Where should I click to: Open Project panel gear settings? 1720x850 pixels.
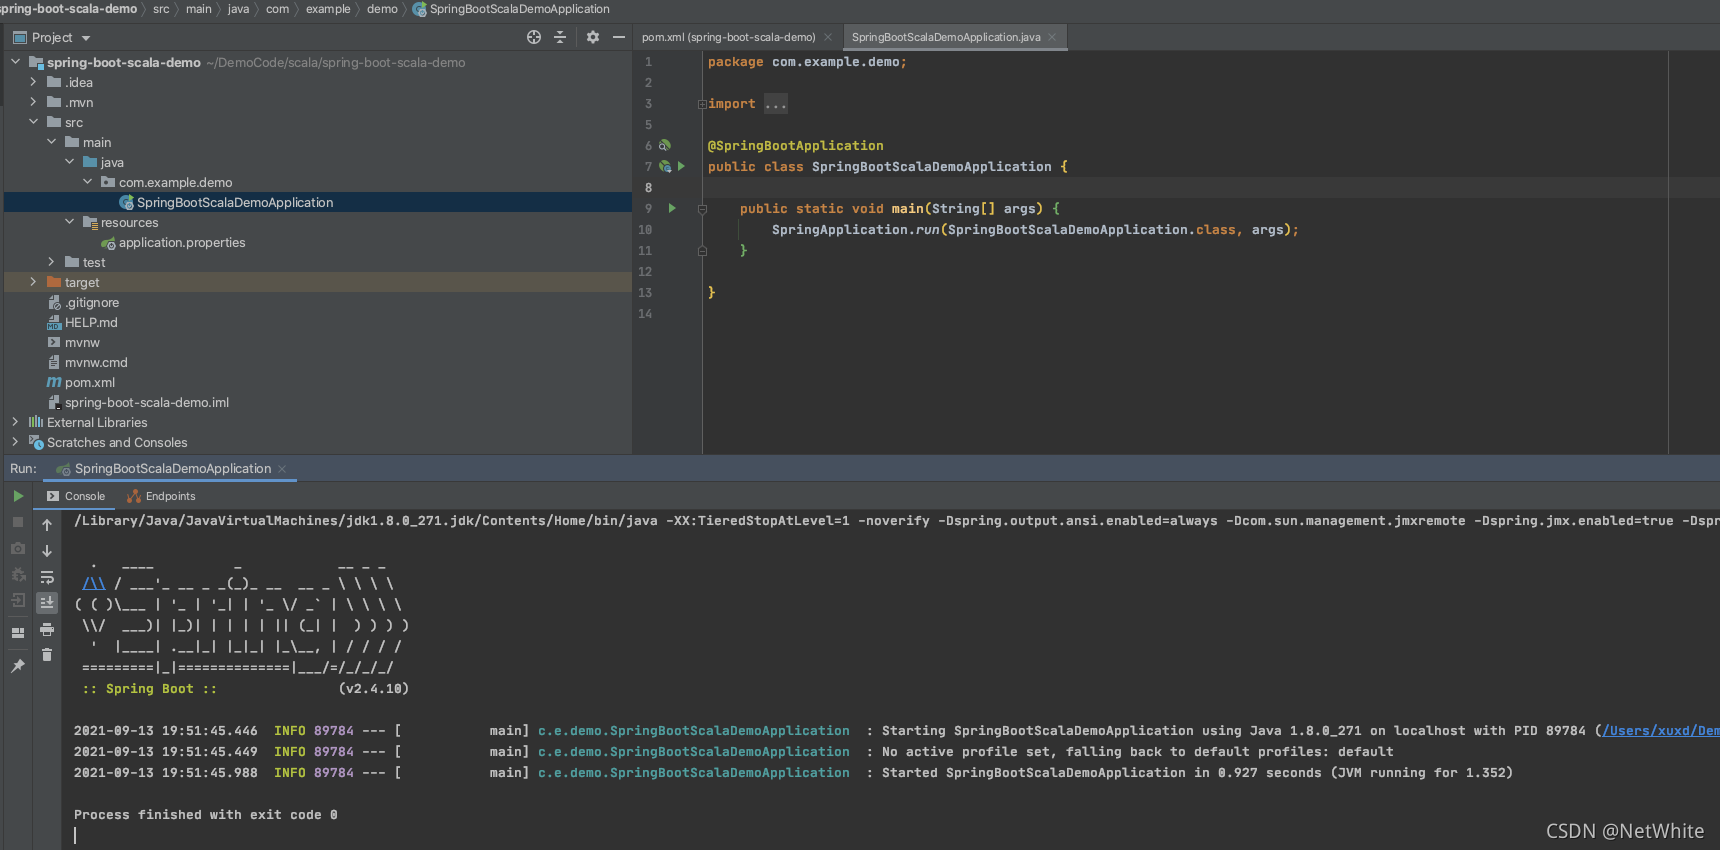point(593,37)
